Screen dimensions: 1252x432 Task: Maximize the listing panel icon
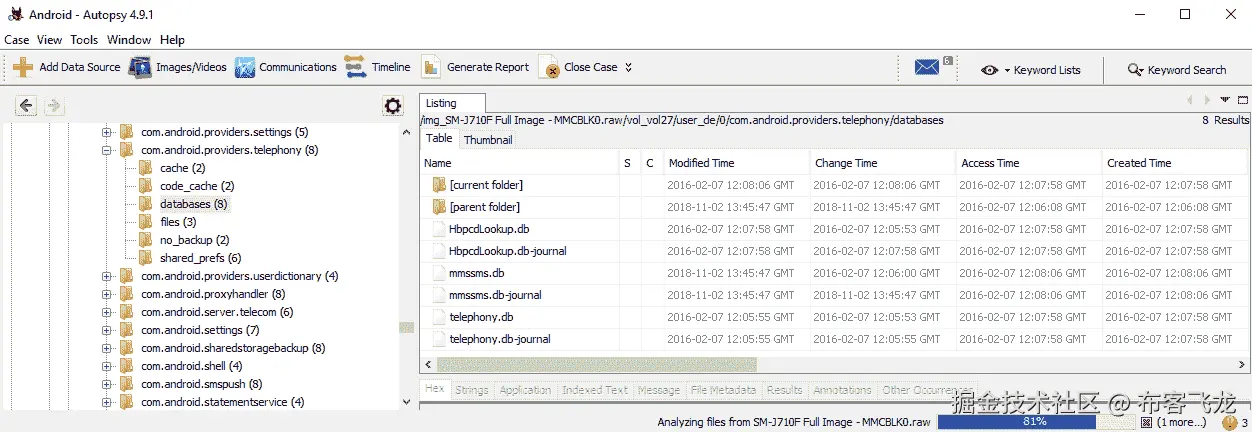(1242, 100)
